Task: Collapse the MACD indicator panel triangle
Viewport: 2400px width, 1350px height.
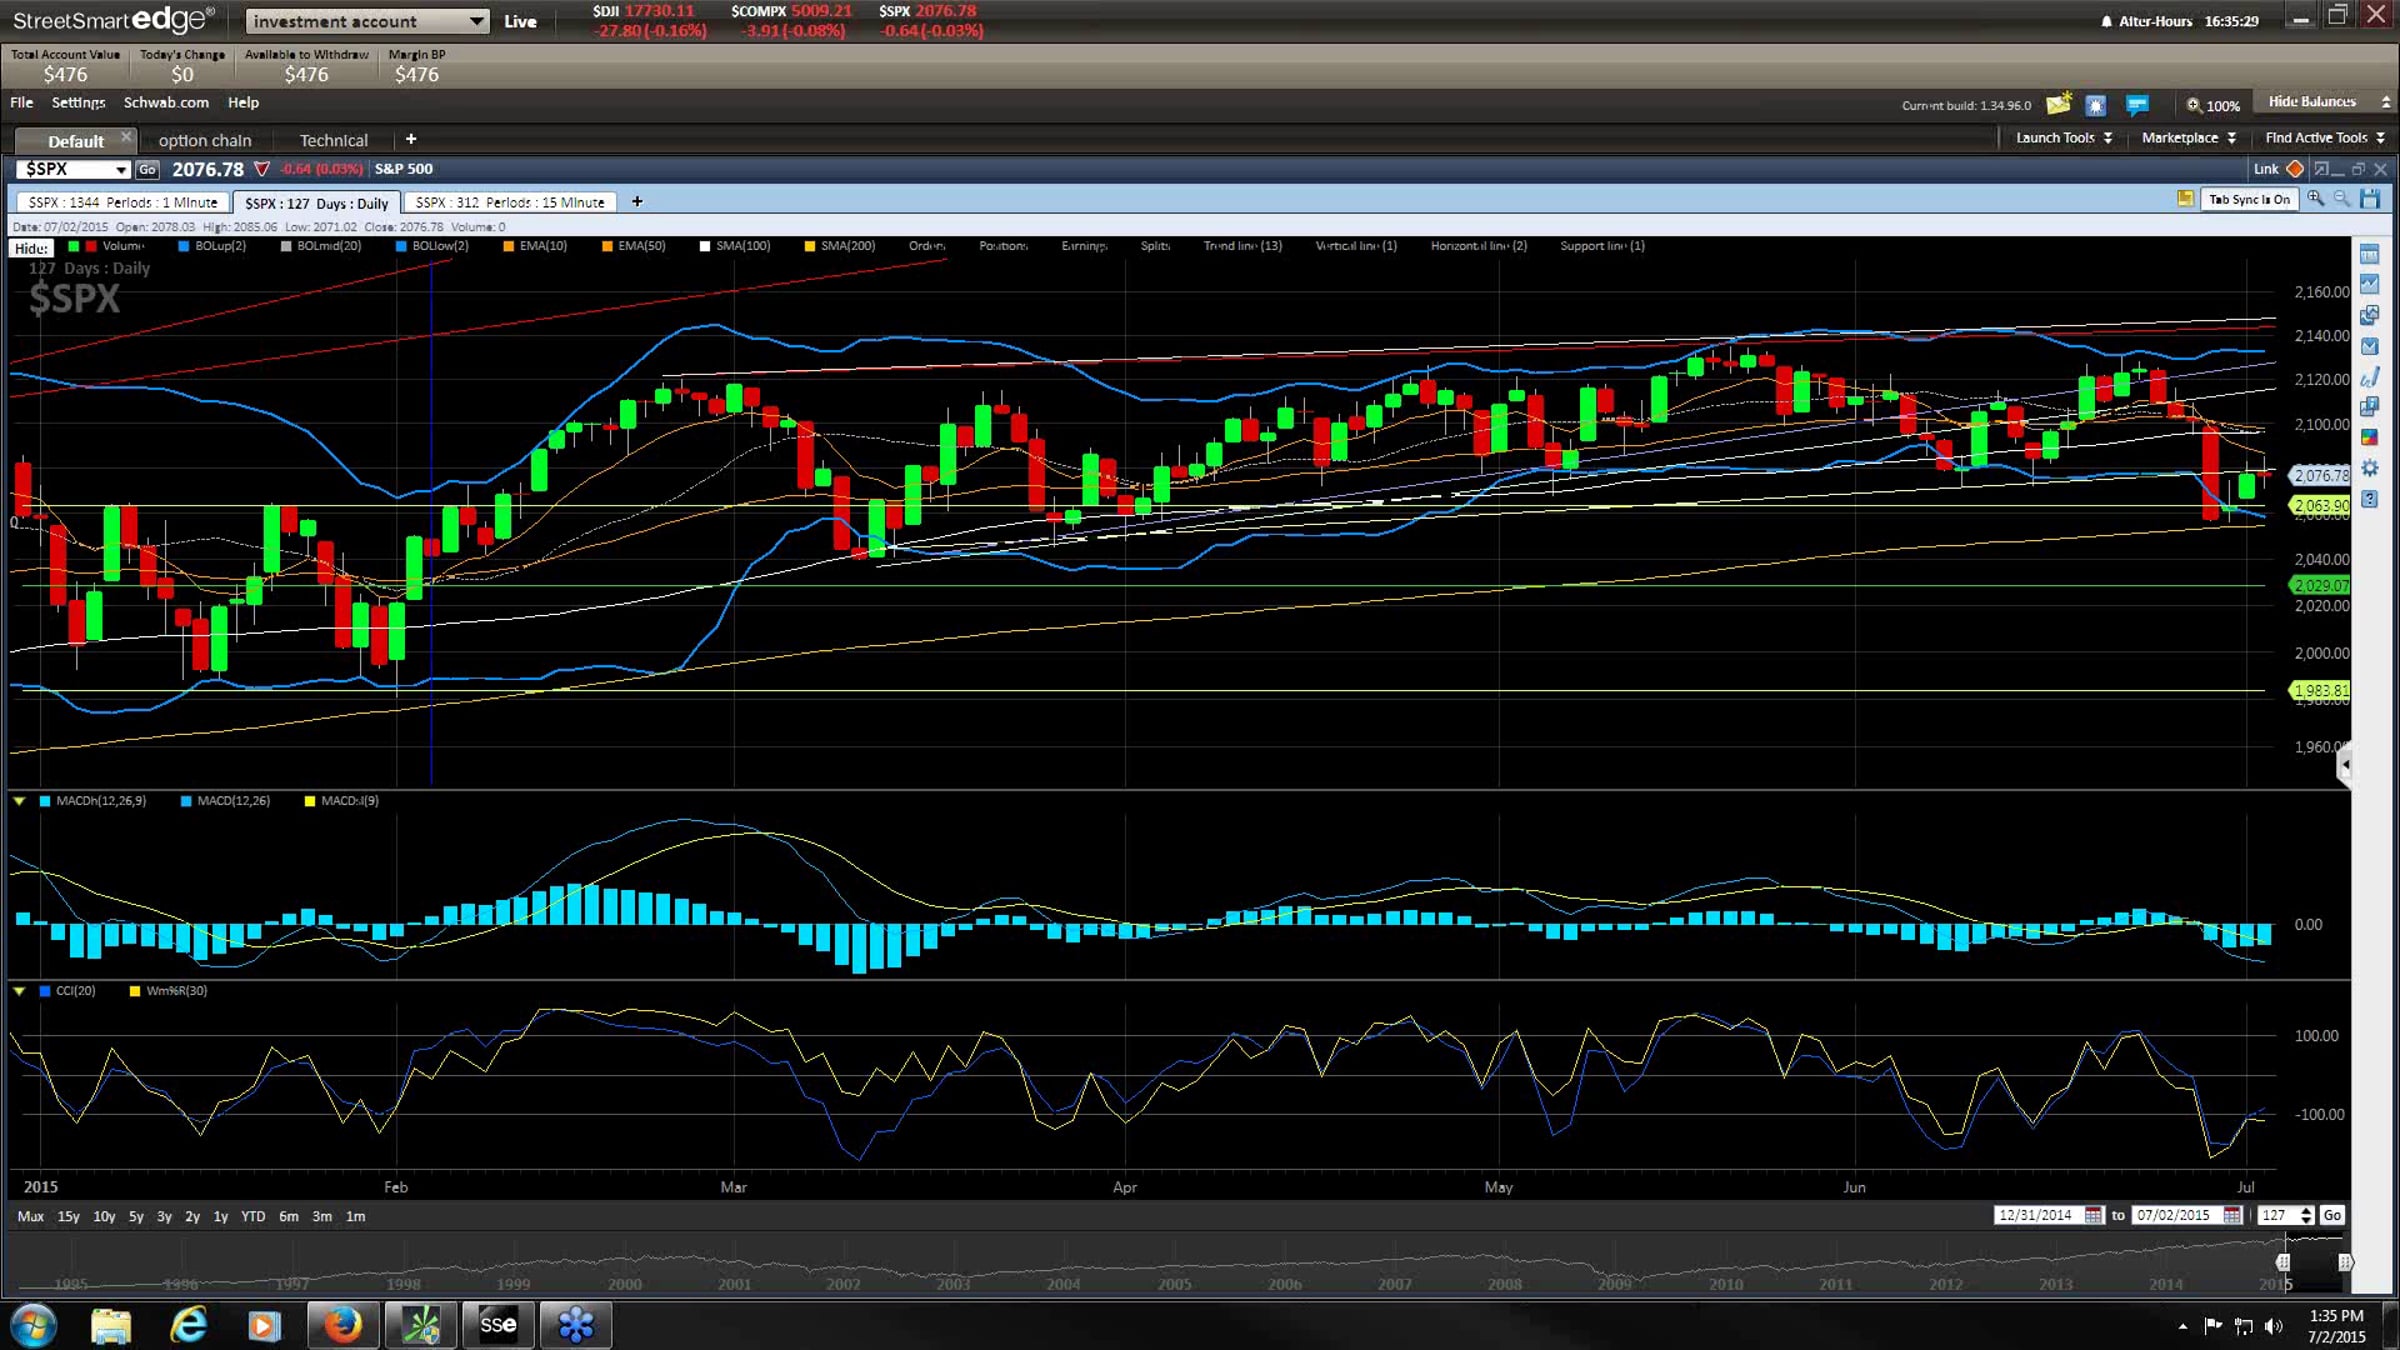Action: click(19, 801)
